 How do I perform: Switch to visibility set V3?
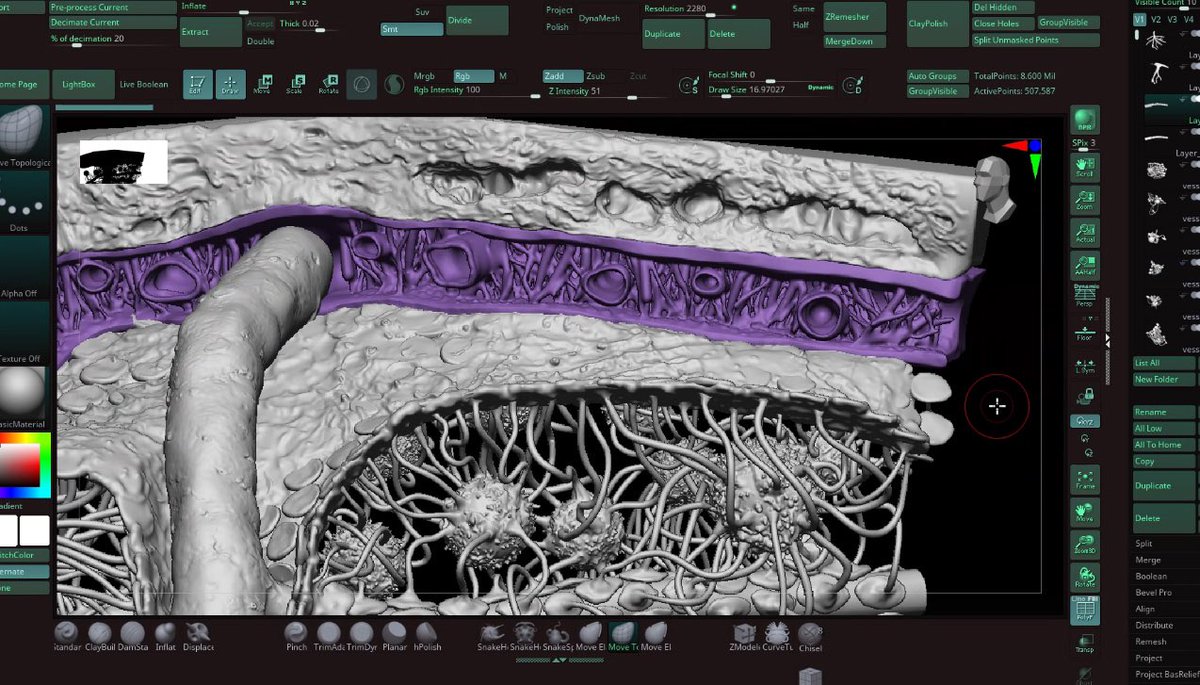pyautogui.click(x=1173, y=19)
